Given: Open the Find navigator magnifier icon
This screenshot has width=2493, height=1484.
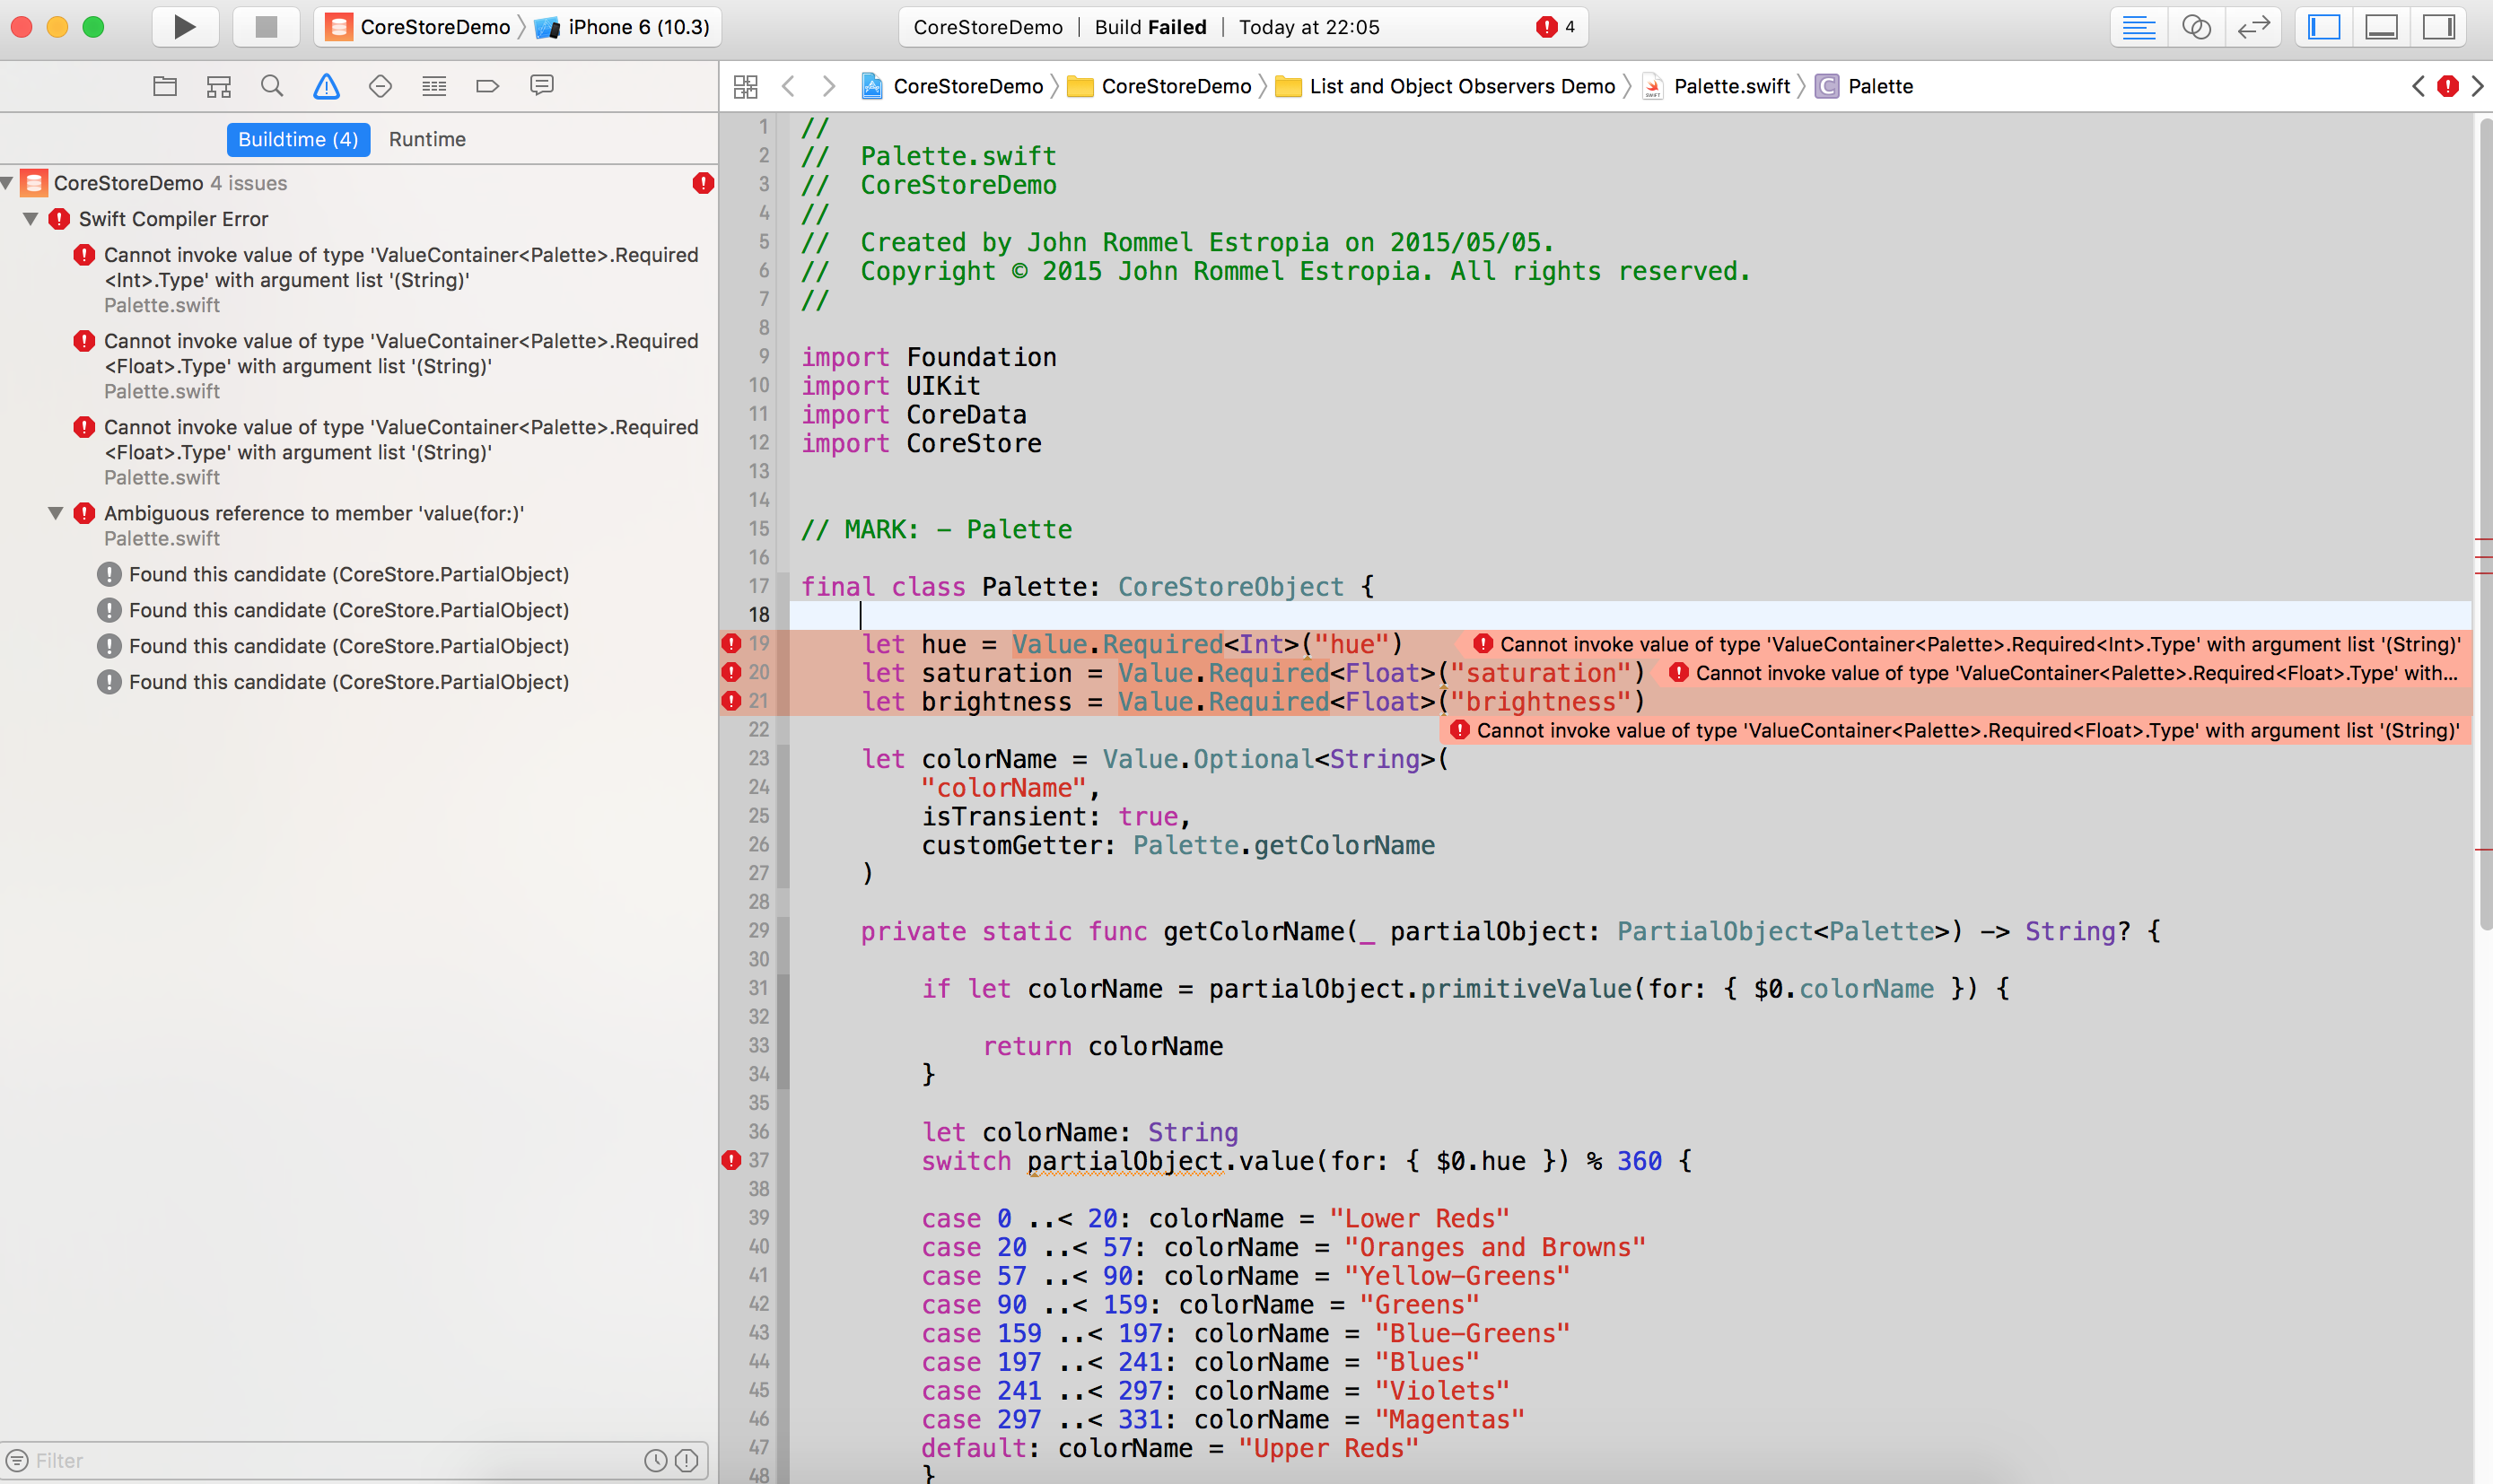Looking at the screenshot, I should (x=271, y=86).
